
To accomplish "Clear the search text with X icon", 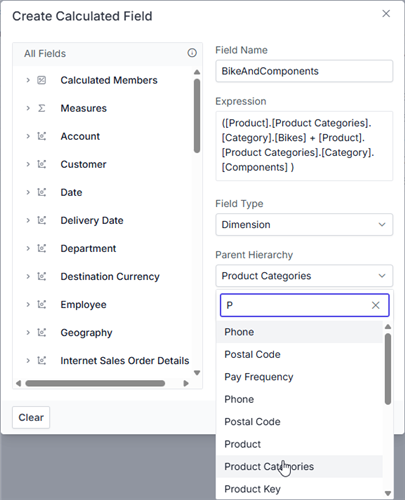I will point(376,305).
